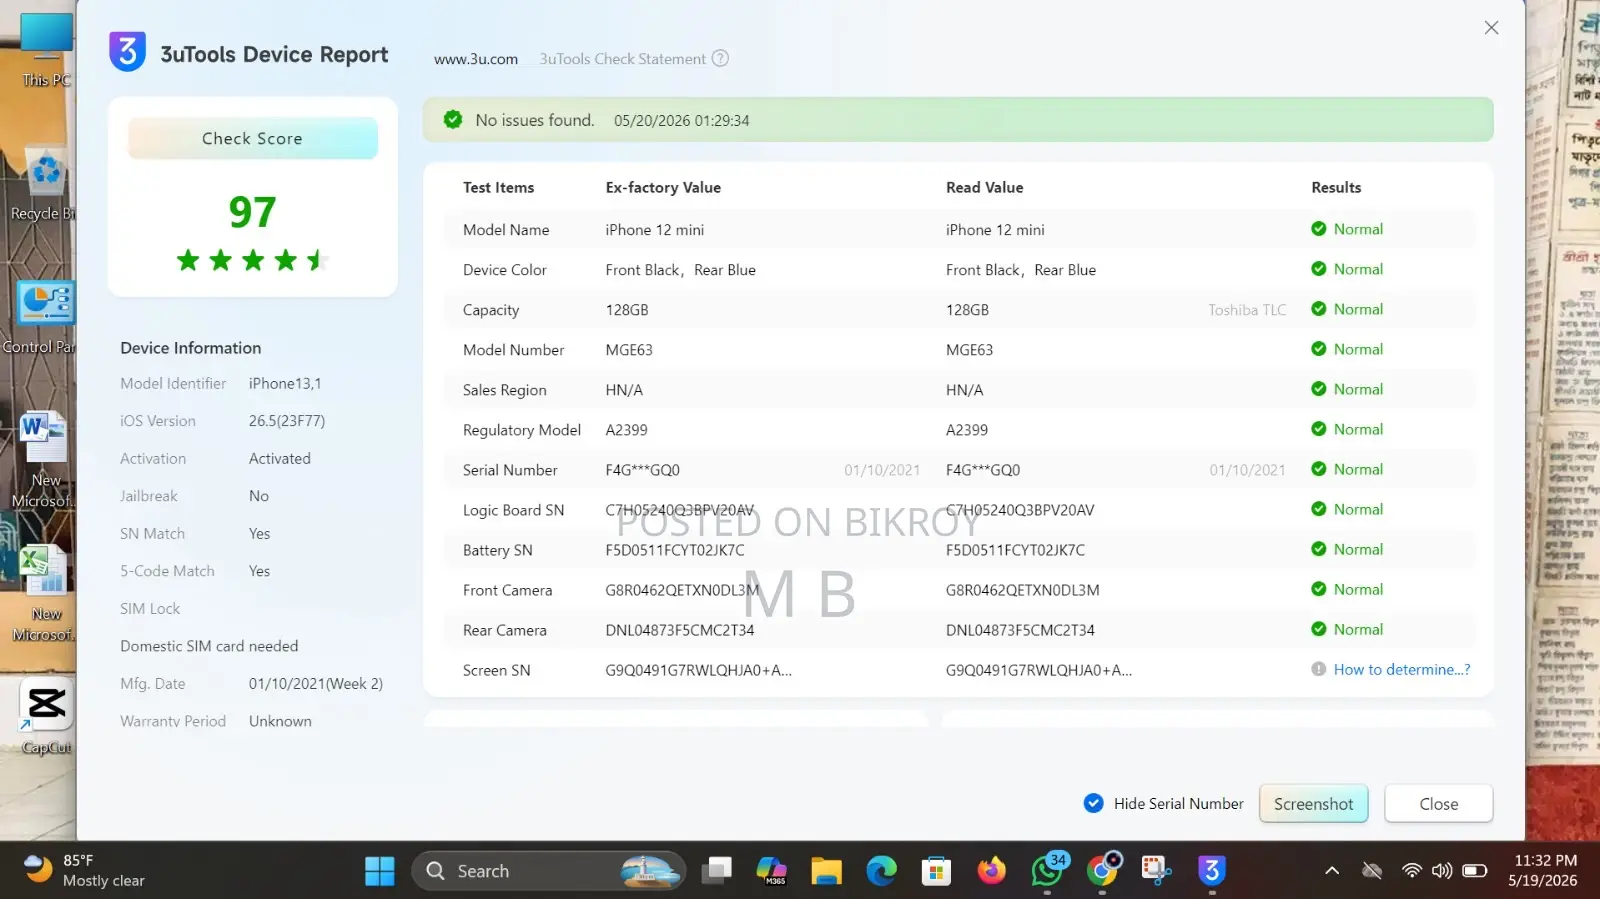Click the Device Information heading
This screenshot has width=1600, height=899.
pyautogui.click(x=191, y=348)
